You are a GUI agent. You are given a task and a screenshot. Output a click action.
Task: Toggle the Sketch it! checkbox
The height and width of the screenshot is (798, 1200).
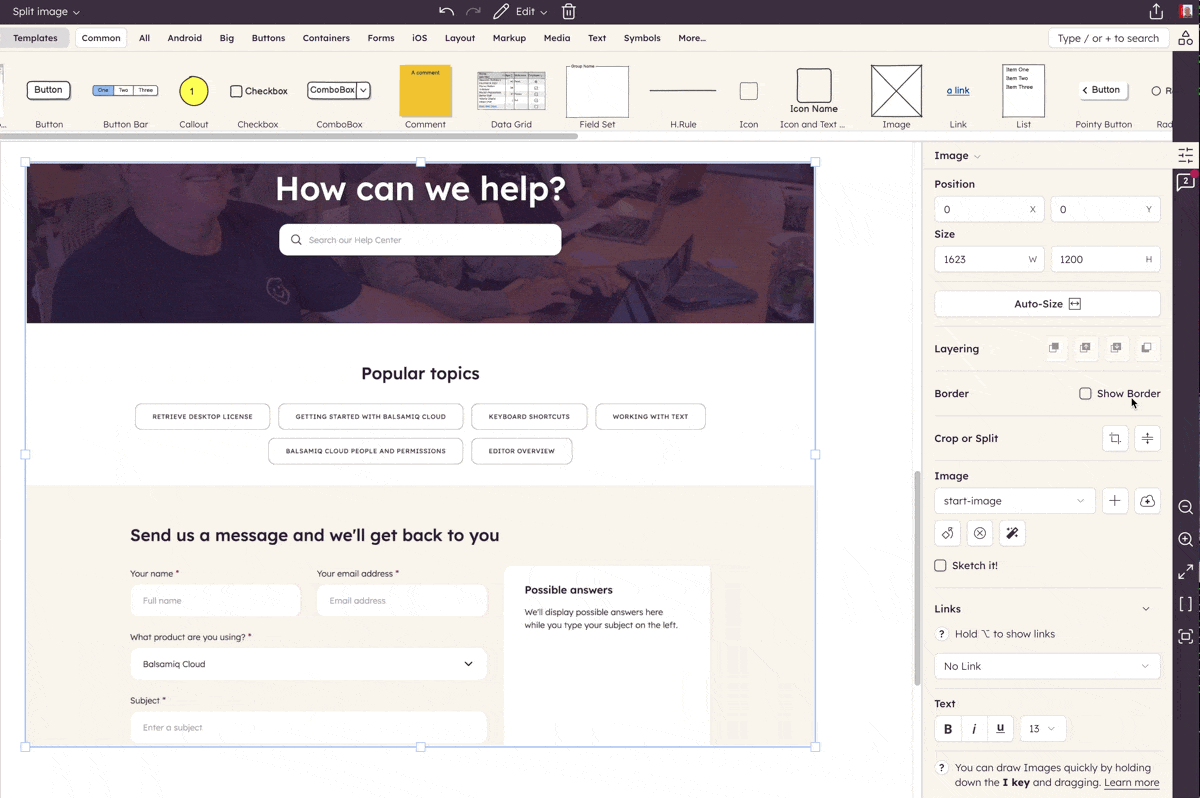coord(940,566)
